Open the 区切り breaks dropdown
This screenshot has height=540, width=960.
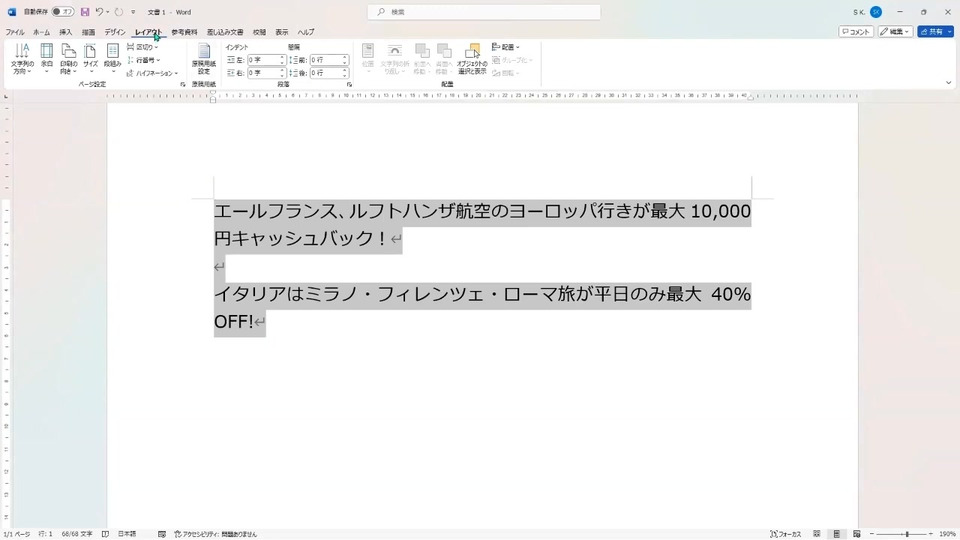143,47
